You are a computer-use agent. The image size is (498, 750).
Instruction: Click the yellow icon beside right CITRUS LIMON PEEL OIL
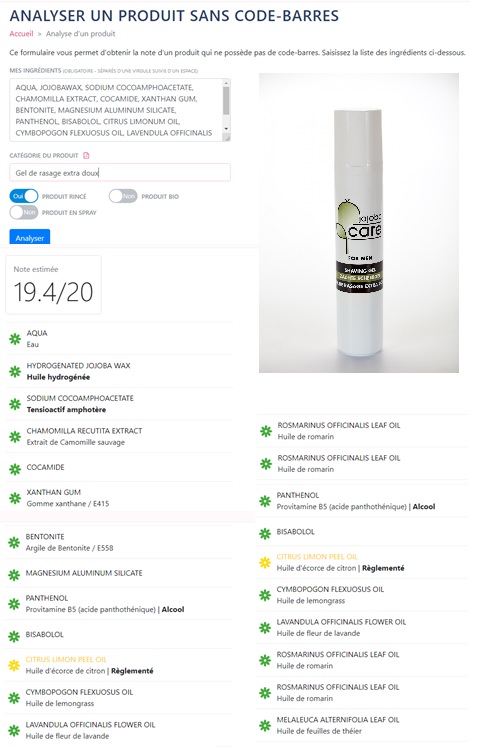click(265, 562)
